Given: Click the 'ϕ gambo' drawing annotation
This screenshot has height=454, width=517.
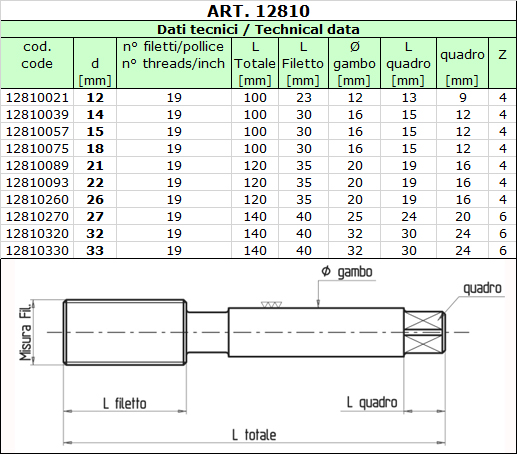Looking at the screenshot, I should pyautogui.click(x=347, y=272).
